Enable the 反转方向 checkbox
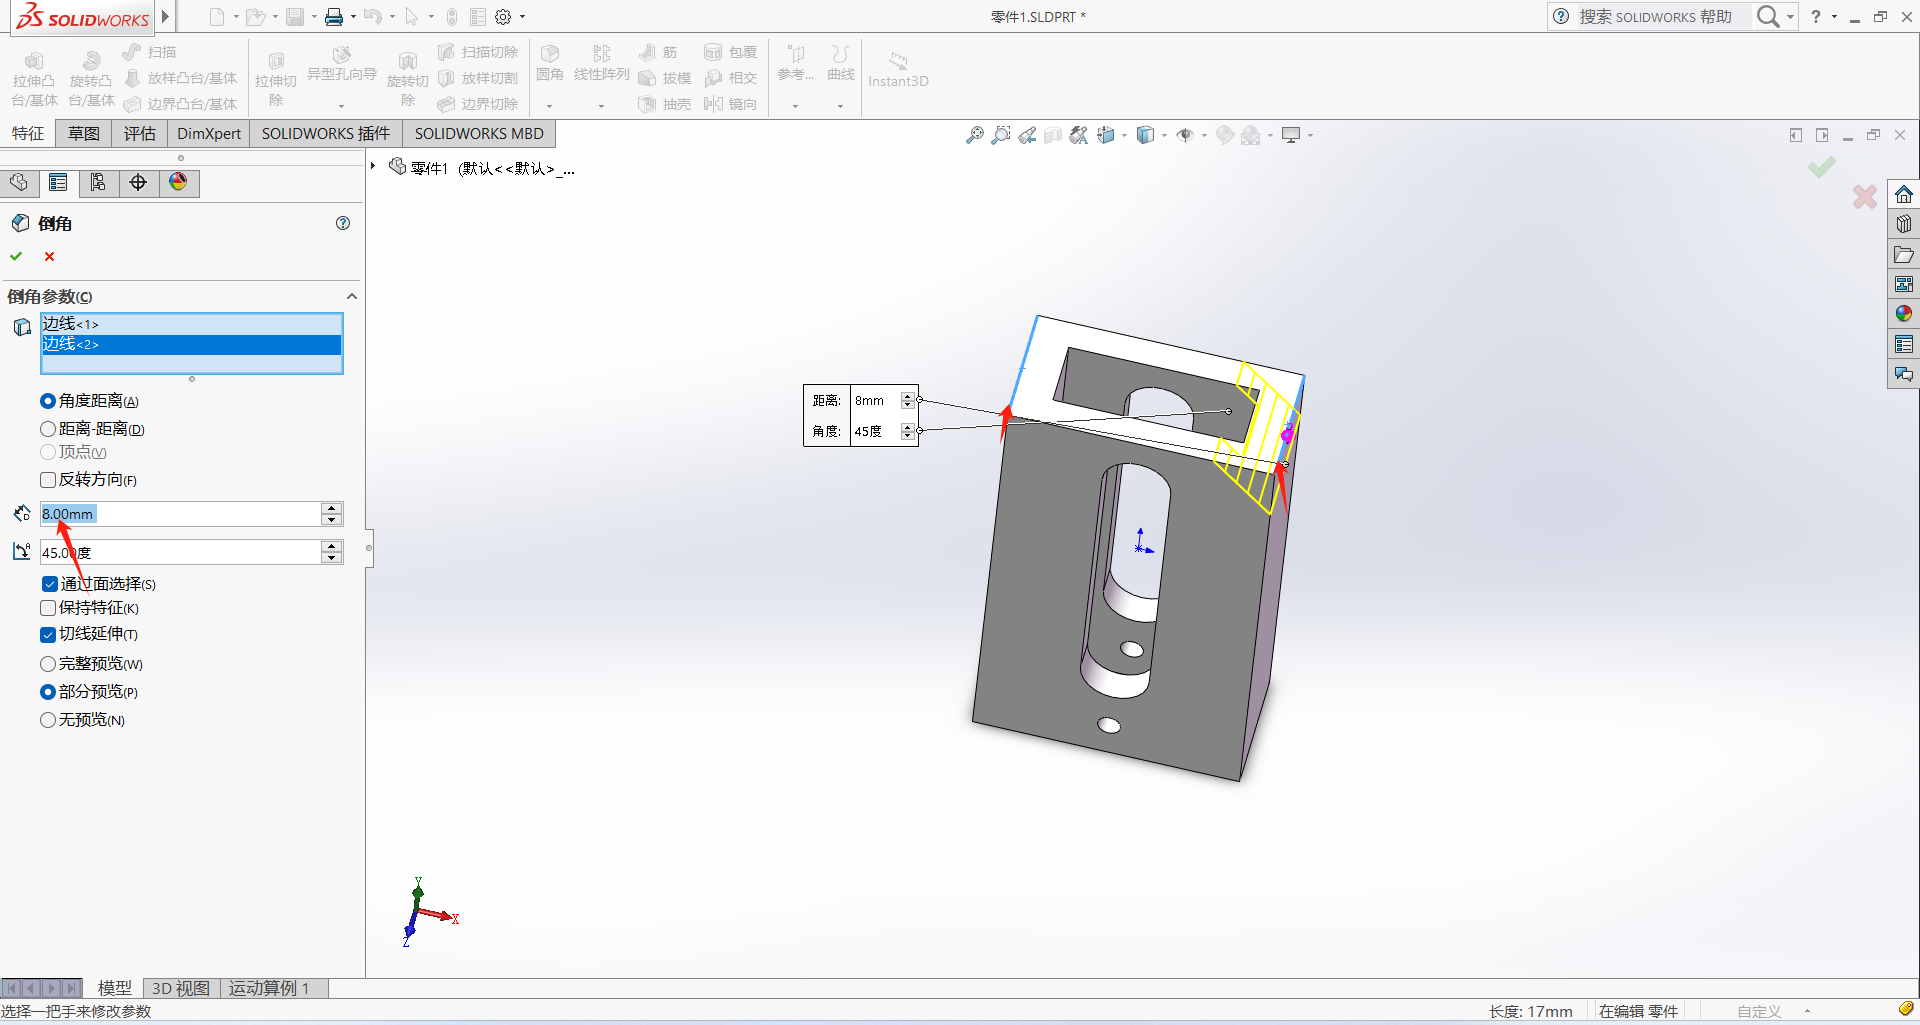This screenshot has width=1920, height=1025. coord(48,480)
